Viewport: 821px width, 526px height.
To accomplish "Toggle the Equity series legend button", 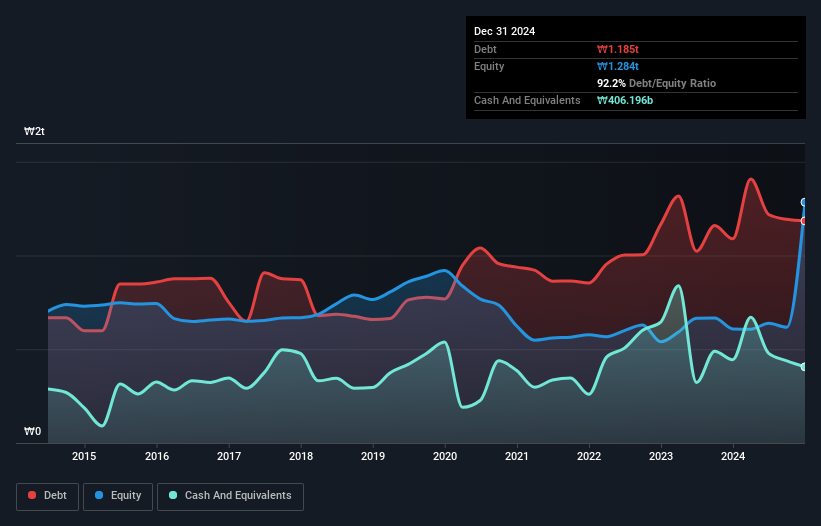I will (x=118, y=496).
